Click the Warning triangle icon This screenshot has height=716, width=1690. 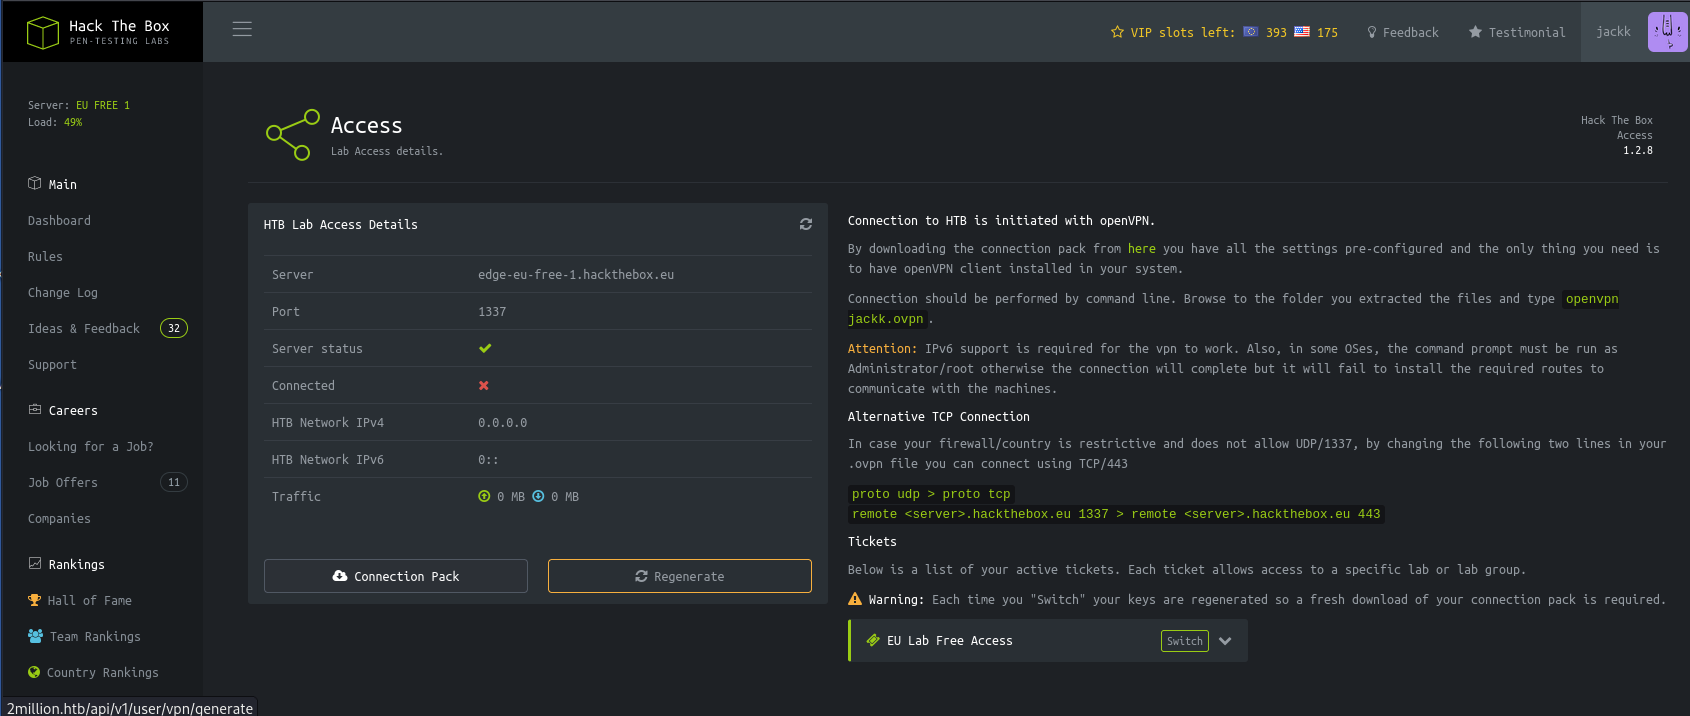click(855, 599)
